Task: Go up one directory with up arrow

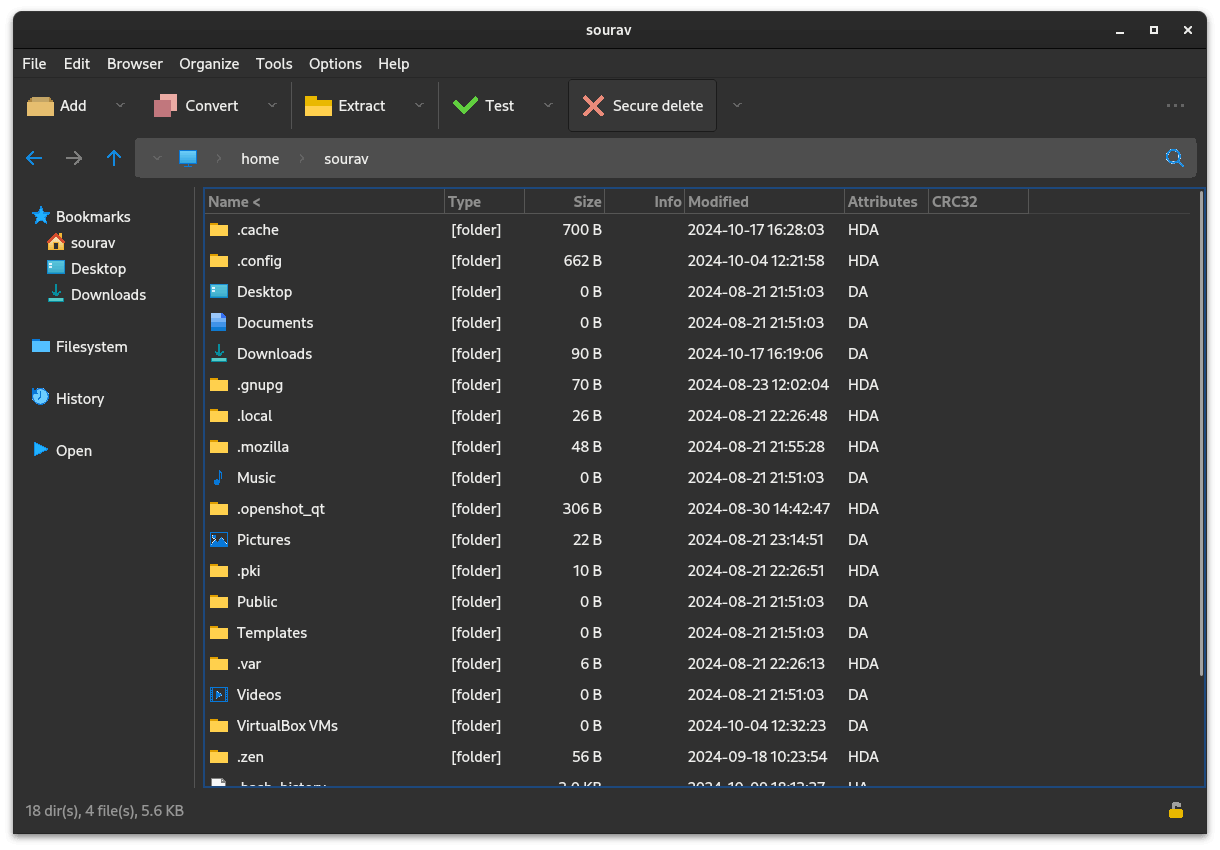Action: point(114,158)
